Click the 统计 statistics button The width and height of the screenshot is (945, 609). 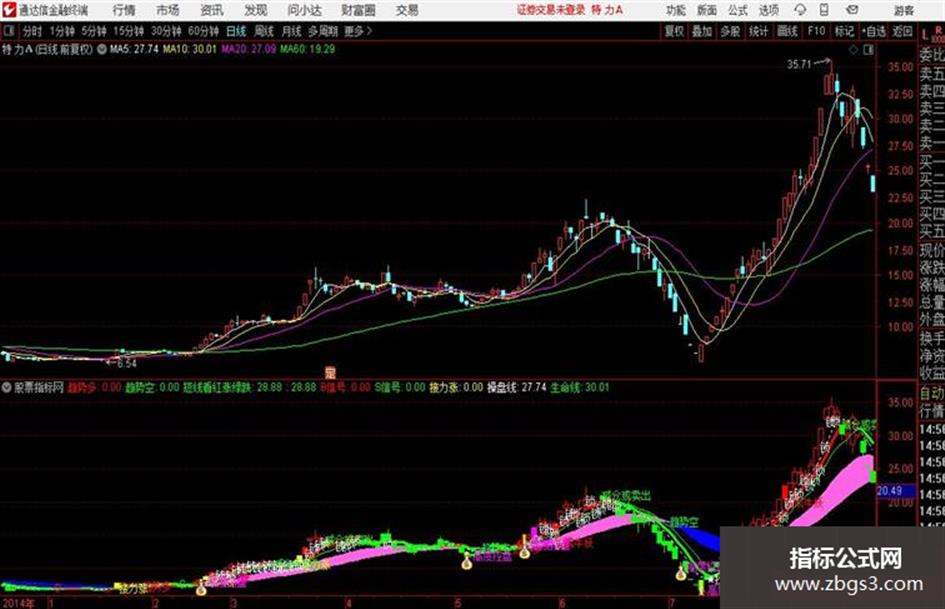[759, 31]
